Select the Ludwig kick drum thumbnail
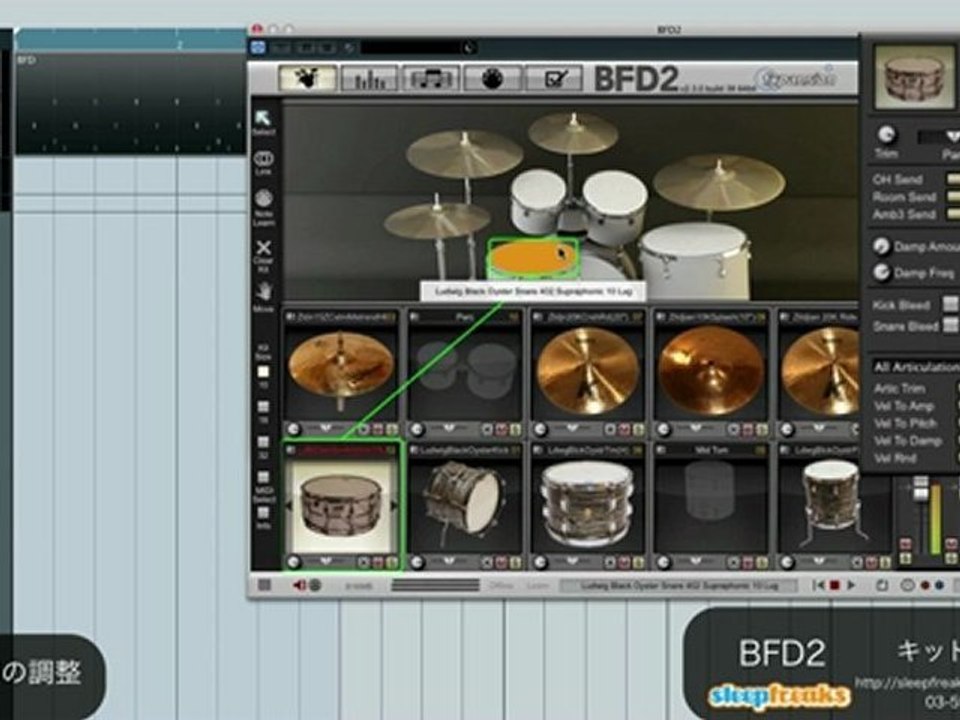This screenshot has height=720, width=960. pos(465,504)
